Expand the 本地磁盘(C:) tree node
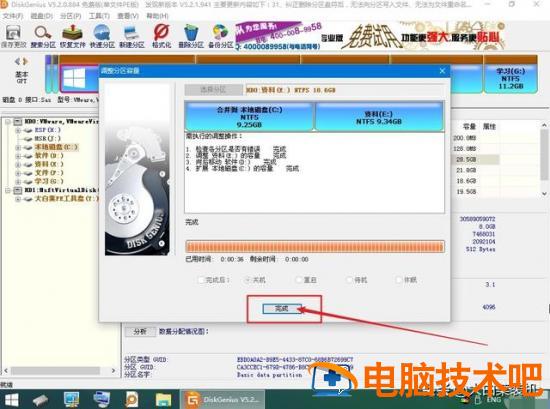The image size is (550, 409). pyautogui.click(x=18, y=147)
